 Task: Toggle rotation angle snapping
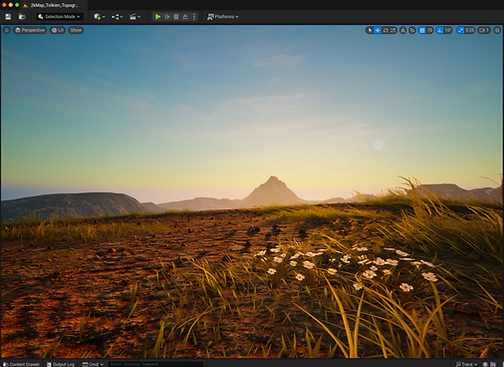pyautogui.click(x=440, y=30)
